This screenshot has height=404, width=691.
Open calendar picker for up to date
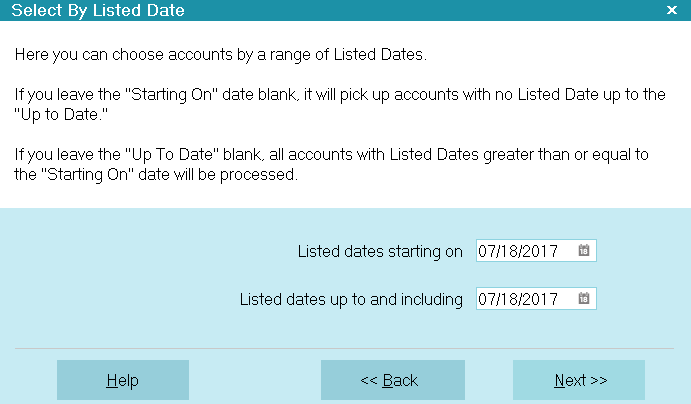[x=583, y=299]
